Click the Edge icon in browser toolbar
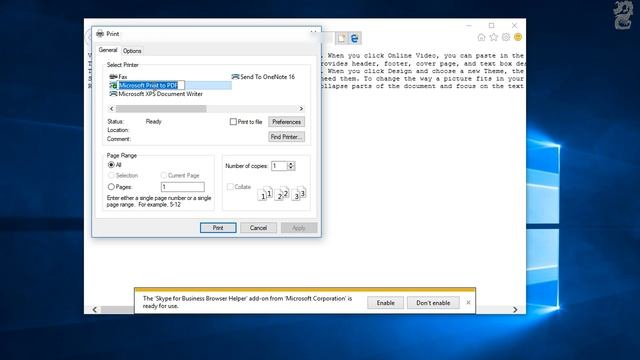Viewport: 640px width, 360px height. coord(354,38)
